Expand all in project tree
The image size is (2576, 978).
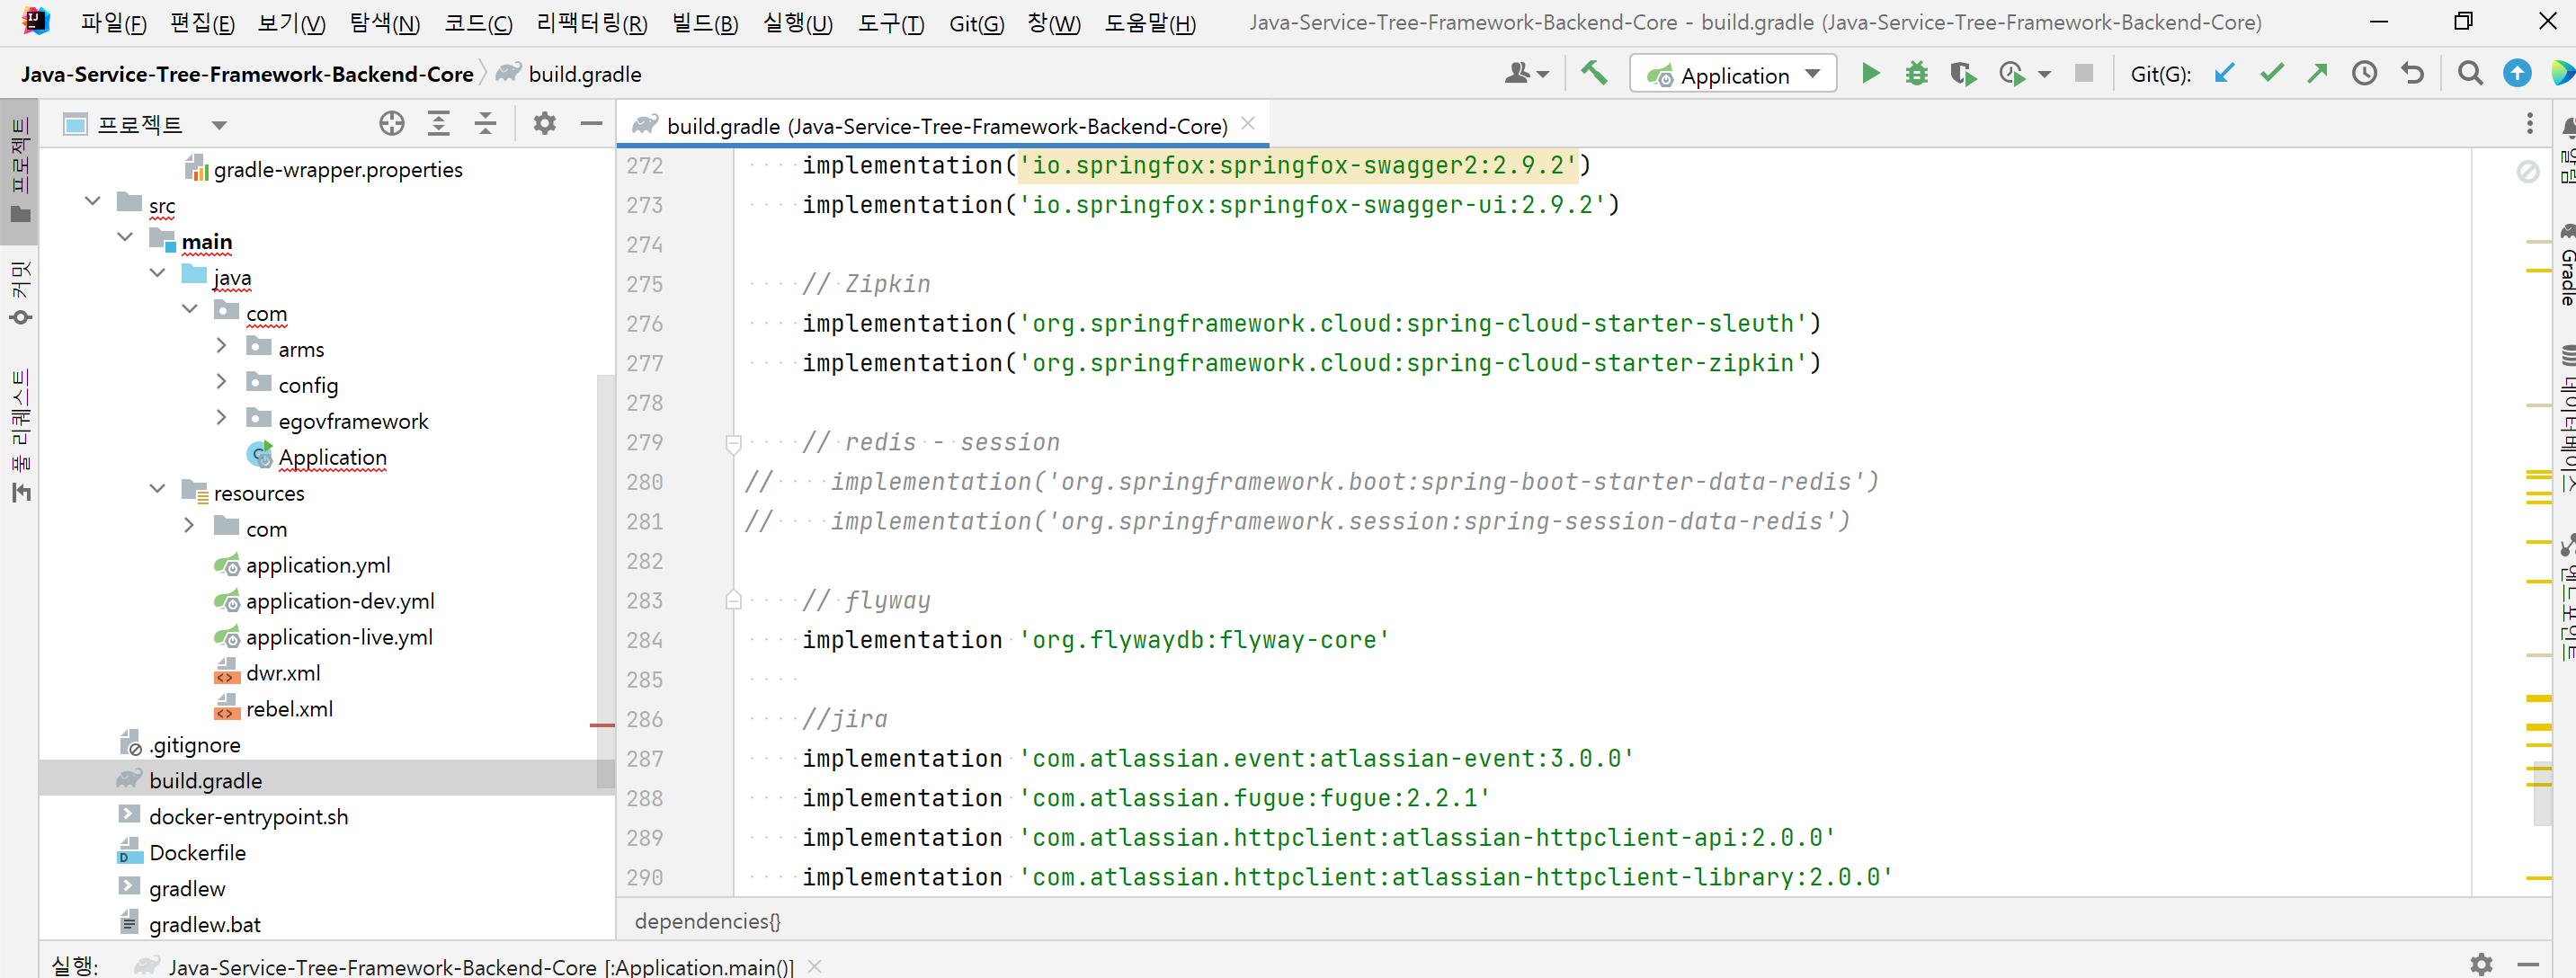(x=438, y=123)
